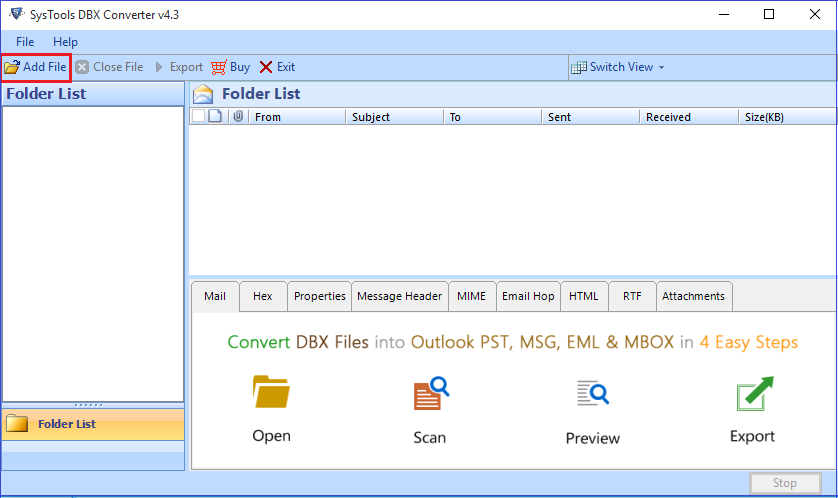Switch to the Hex tab
838x498 pixels.
[x=263, y=296]
